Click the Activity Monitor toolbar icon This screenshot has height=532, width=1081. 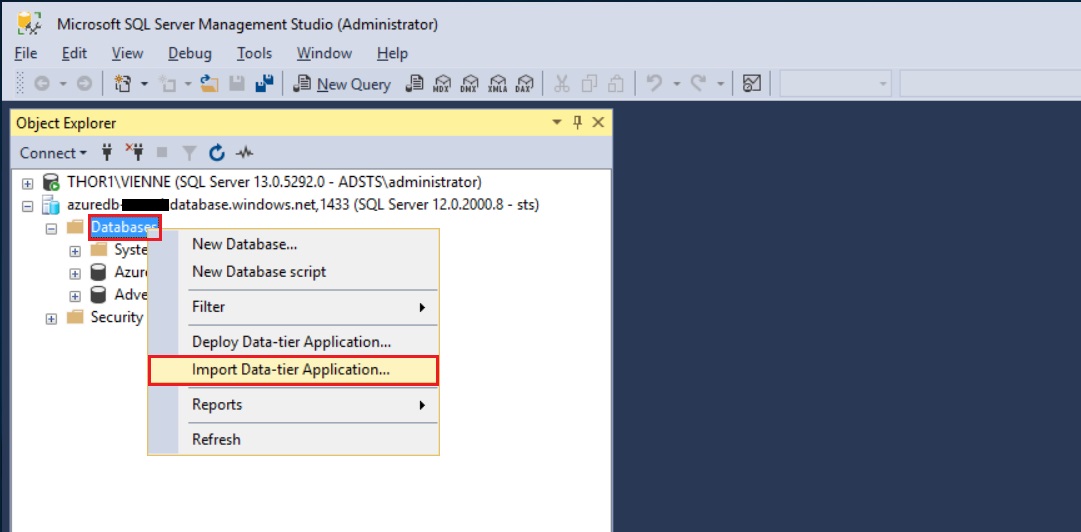(x=751, y=84)
